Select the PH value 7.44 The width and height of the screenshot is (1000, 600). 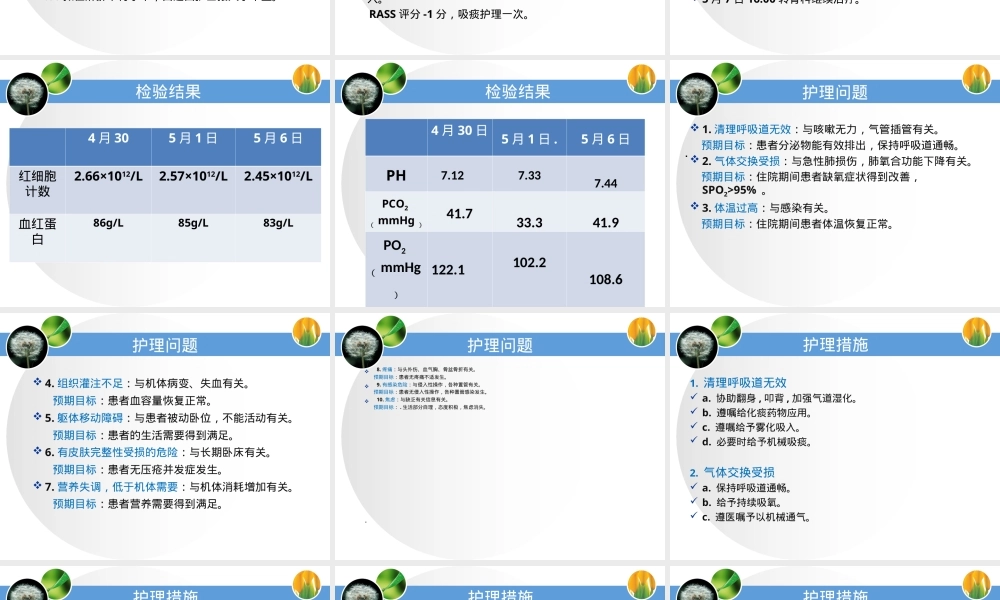coord(606,184)
